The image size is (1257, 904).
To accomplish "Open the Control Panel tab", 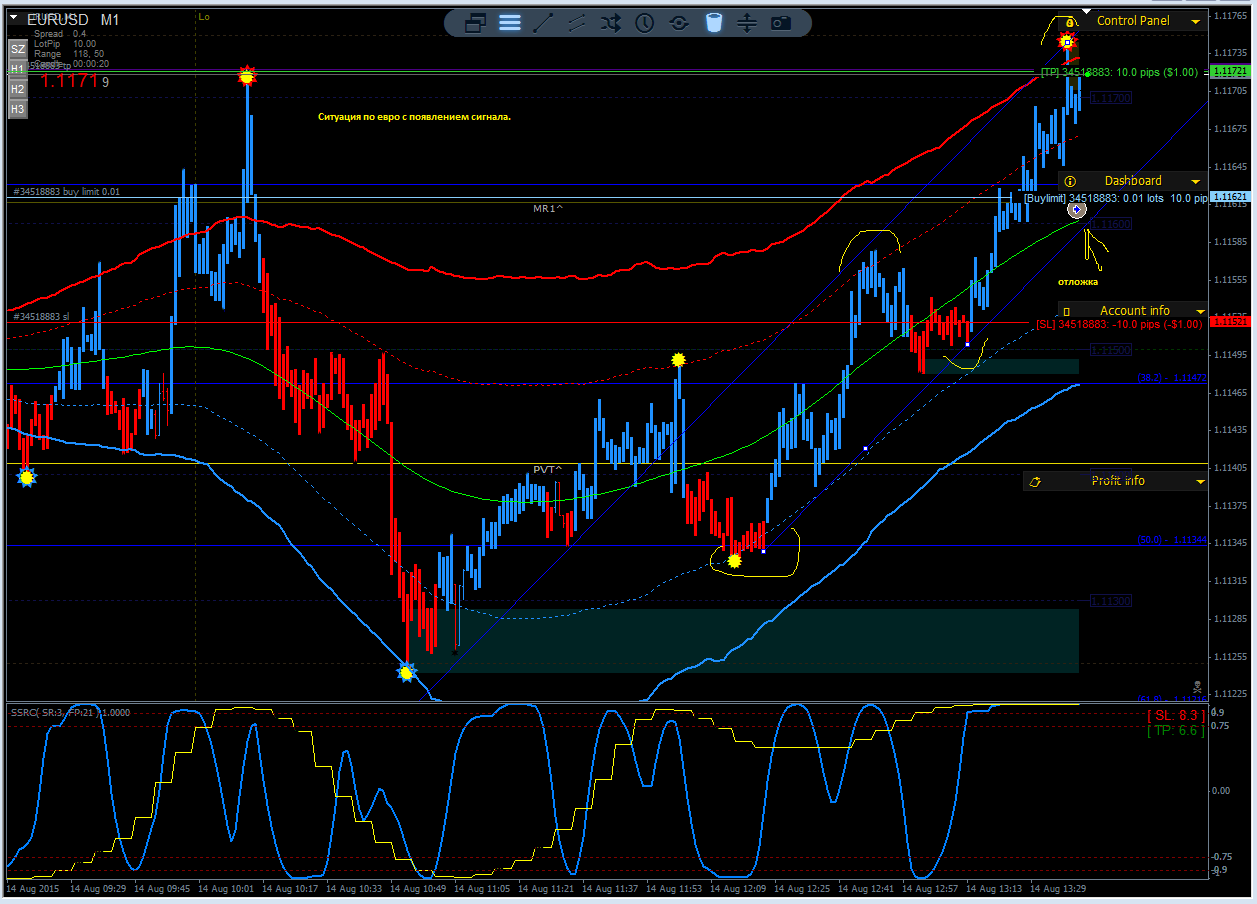I will click(1133, 21).
